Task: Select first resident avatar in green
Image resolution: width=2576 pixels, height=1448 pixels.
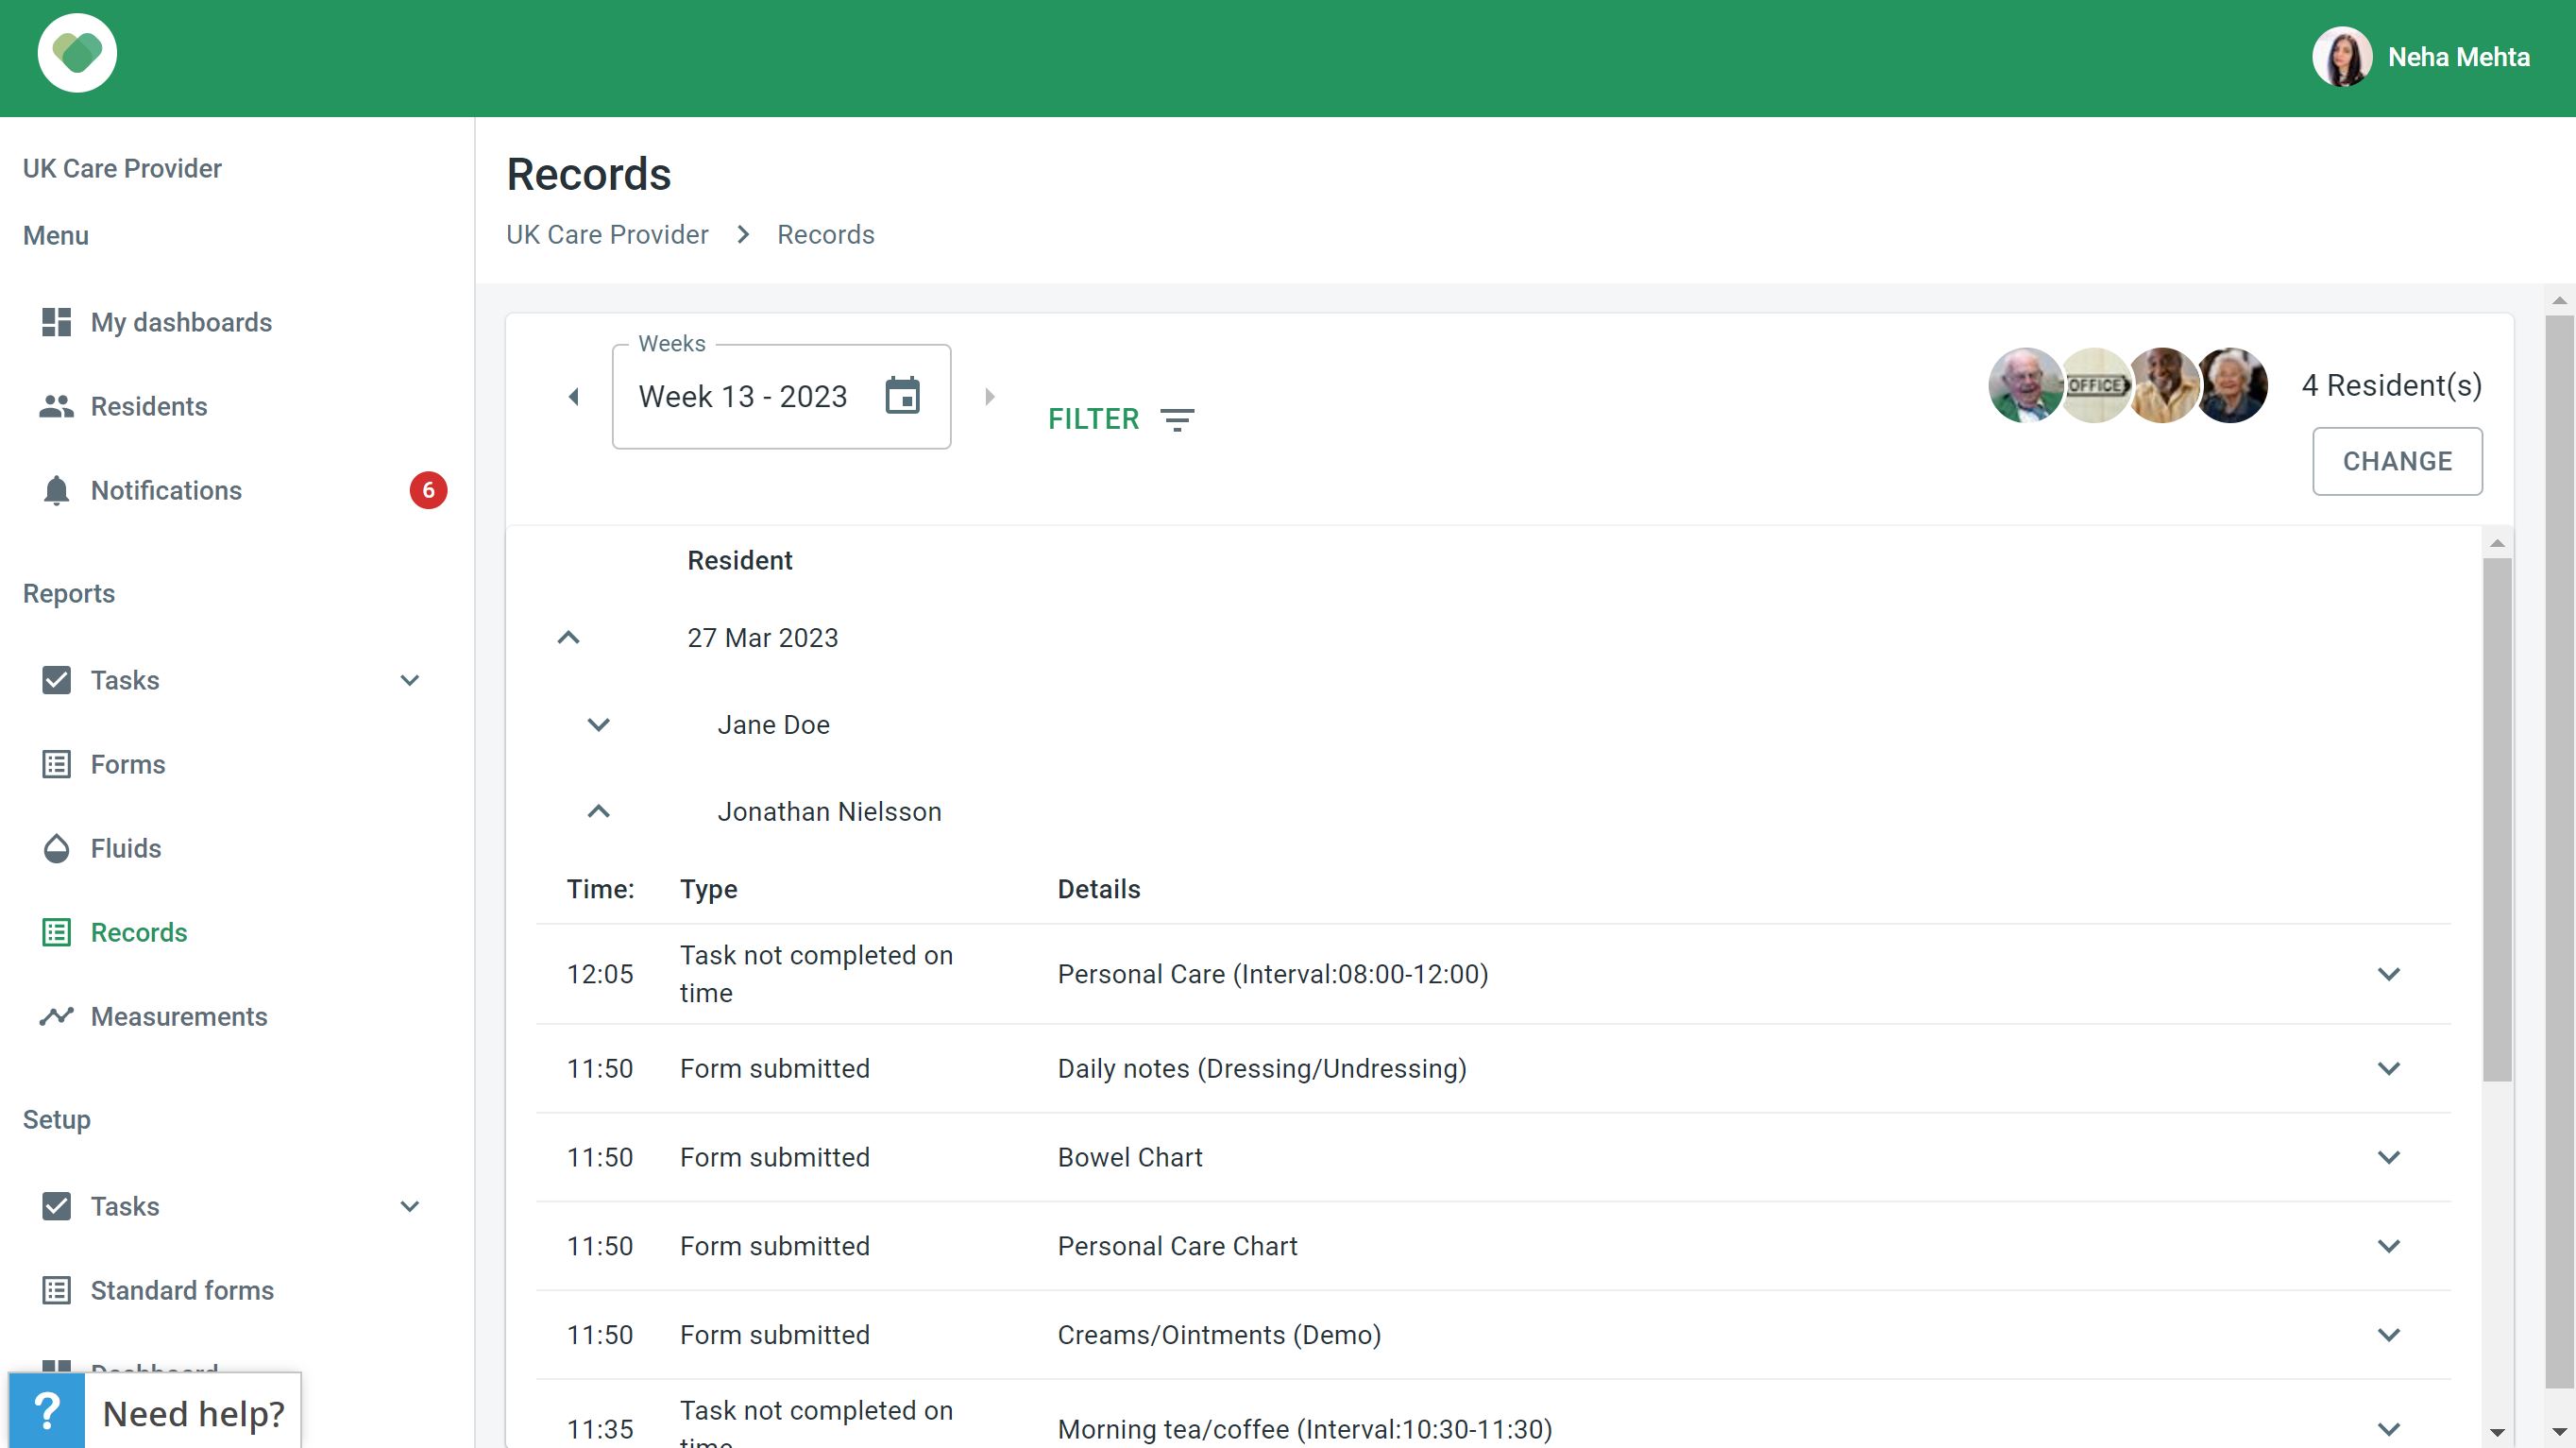Action: (2025, 385)
